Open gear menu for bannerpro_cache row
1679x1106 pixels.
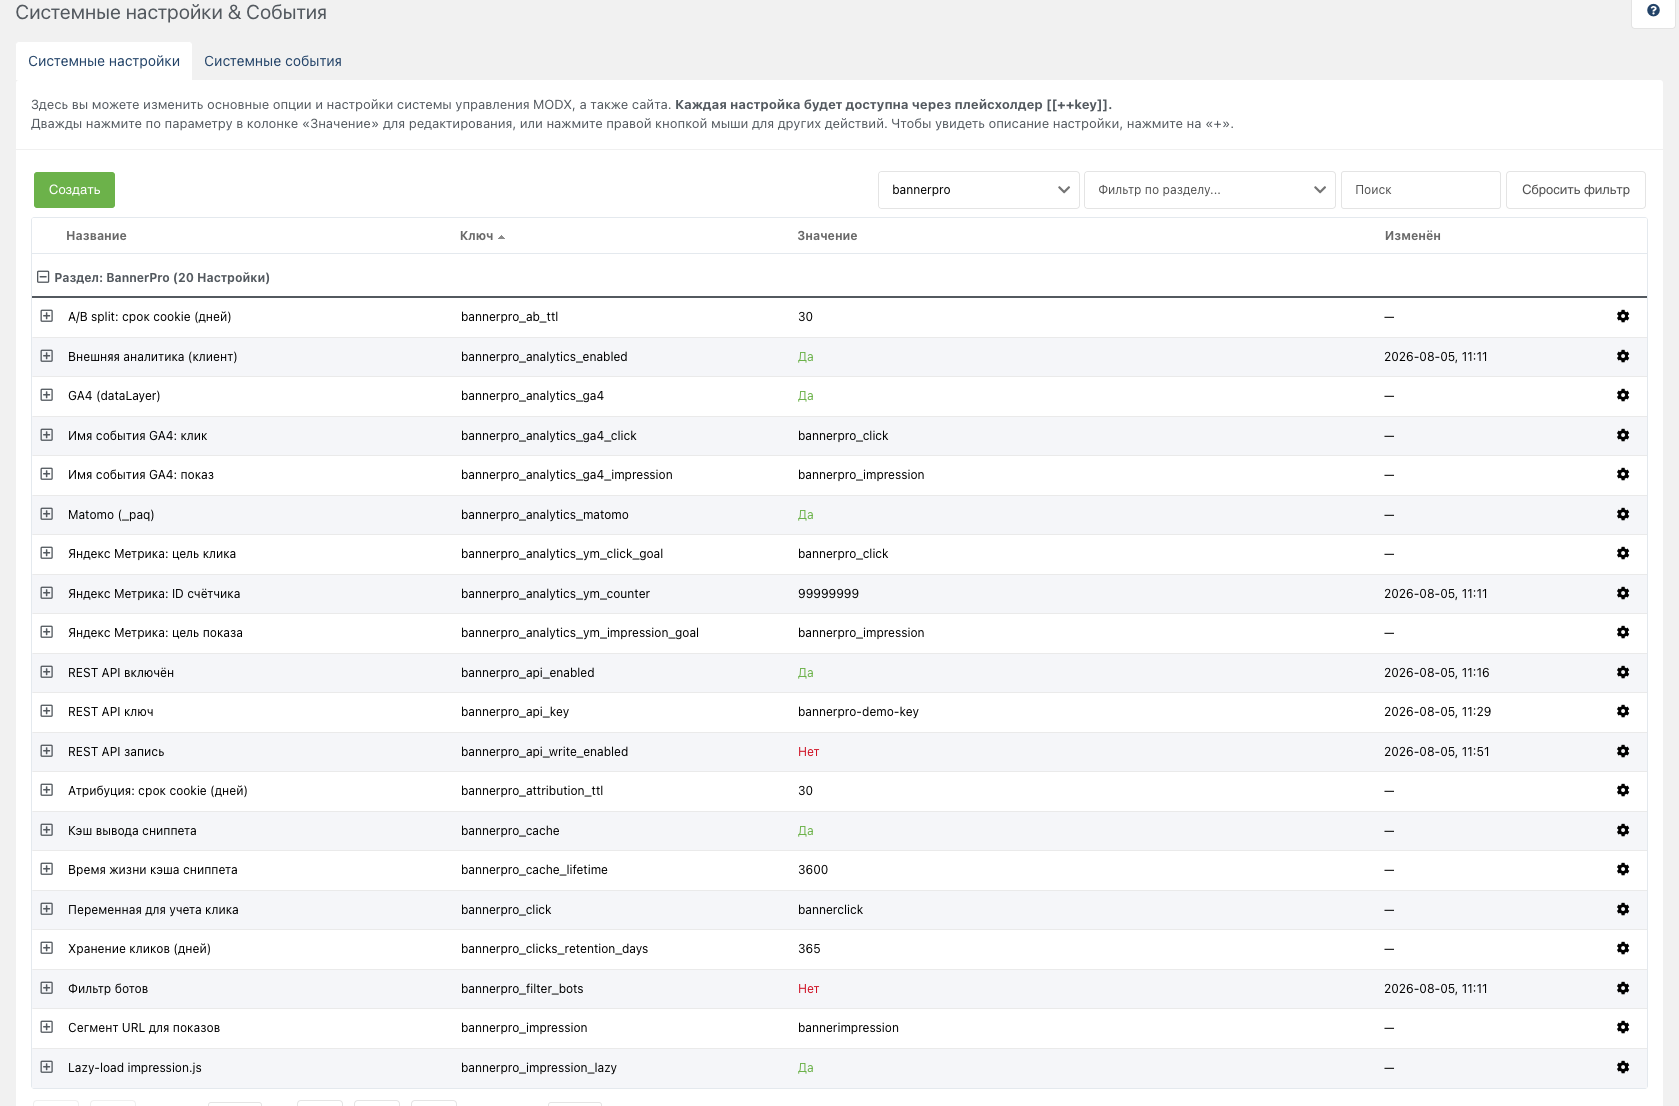click(1623, 830)
